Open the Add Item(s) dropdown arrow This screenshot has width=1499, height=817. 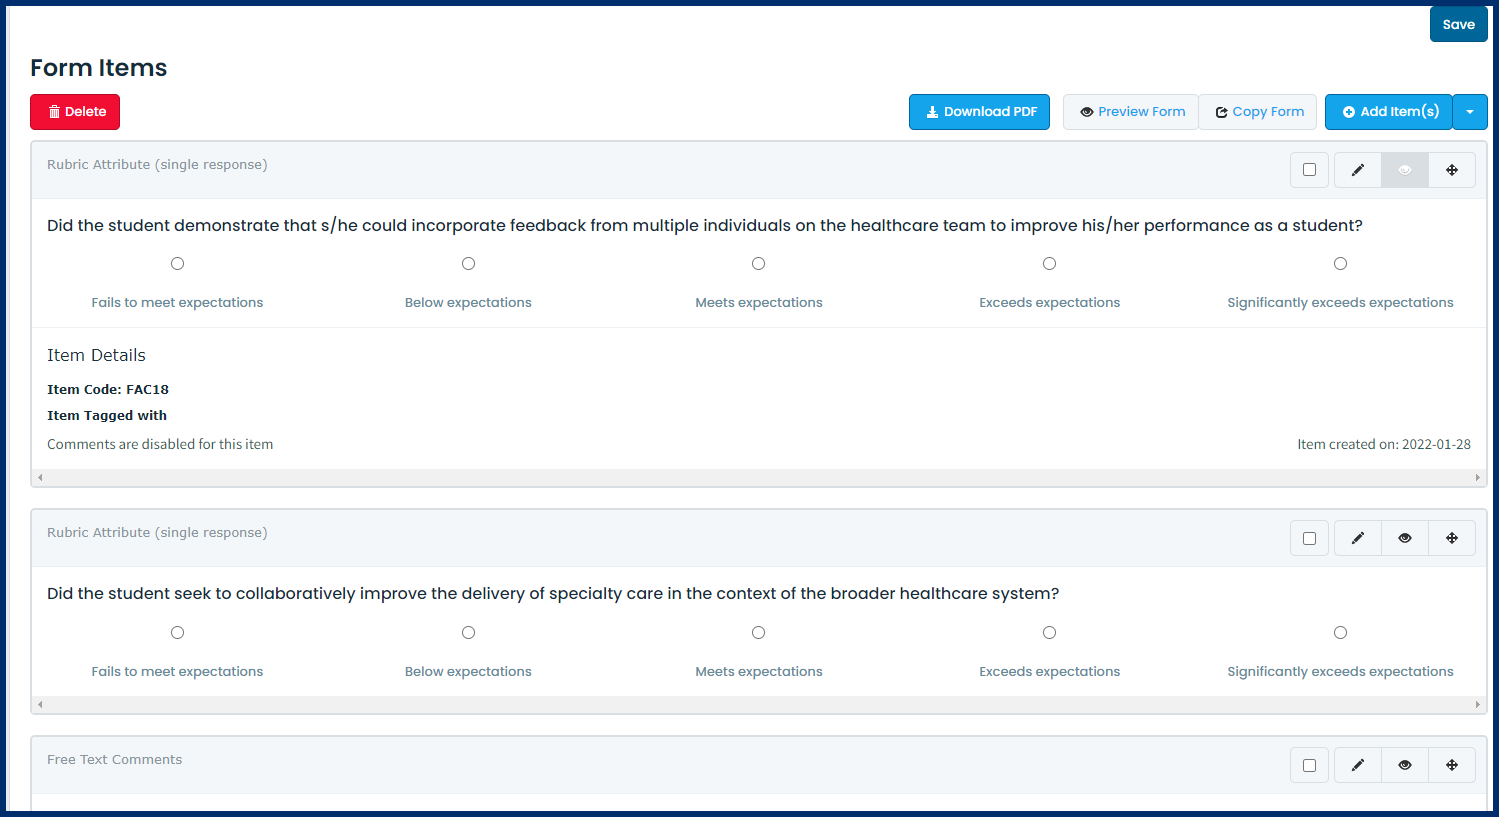tap(1470, 112)
